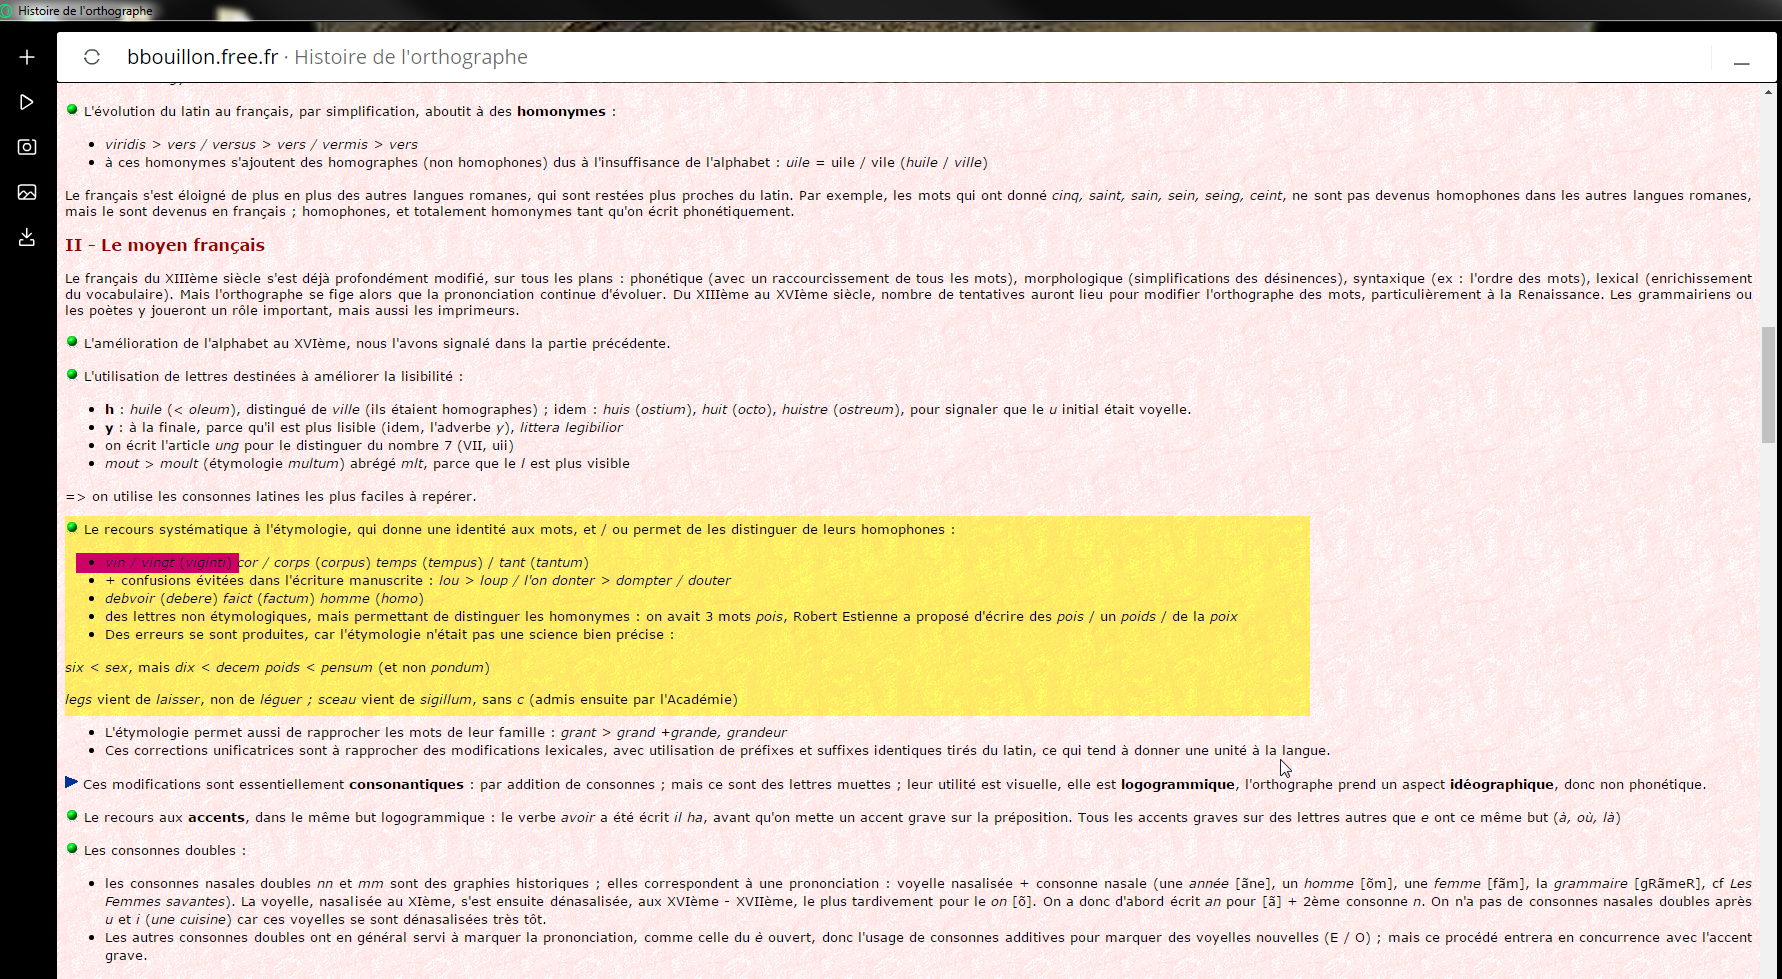
Task: Click the scroll up arrow of the page
Action: pyautogui.click(x=1768, y=92)
